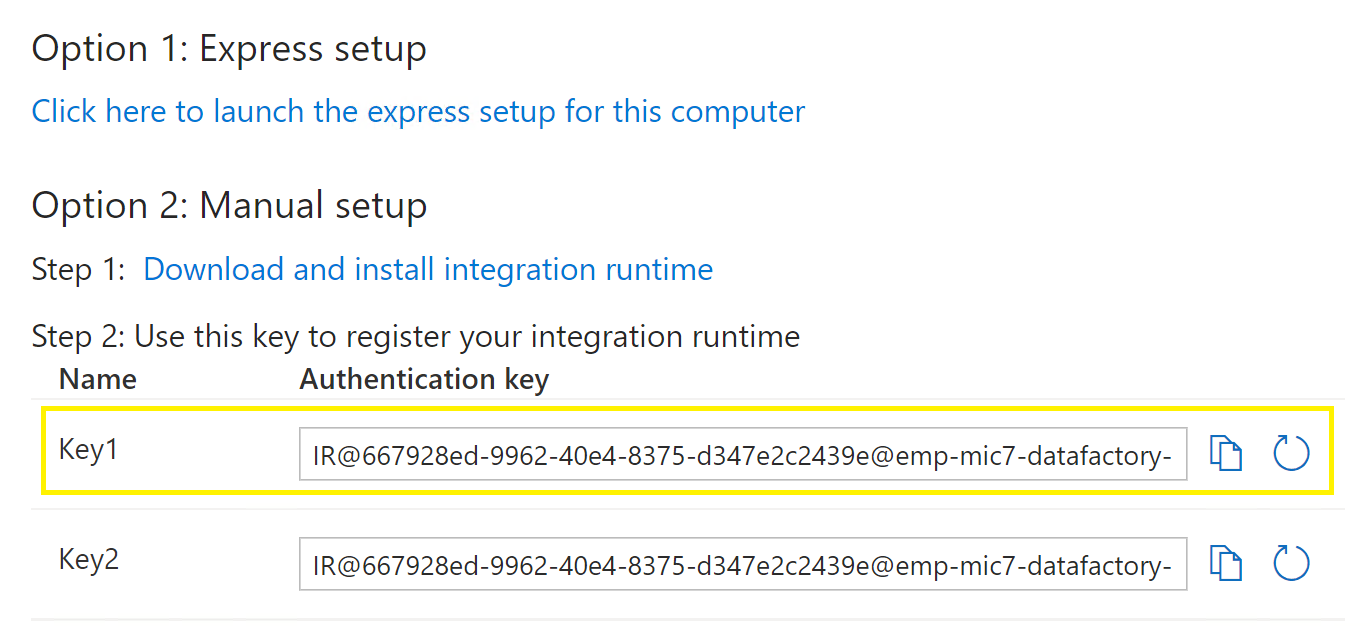Launch the express setup for this computer
Image resolution: width=1370 pixels, height=642 pixels.
click(418, 111)
